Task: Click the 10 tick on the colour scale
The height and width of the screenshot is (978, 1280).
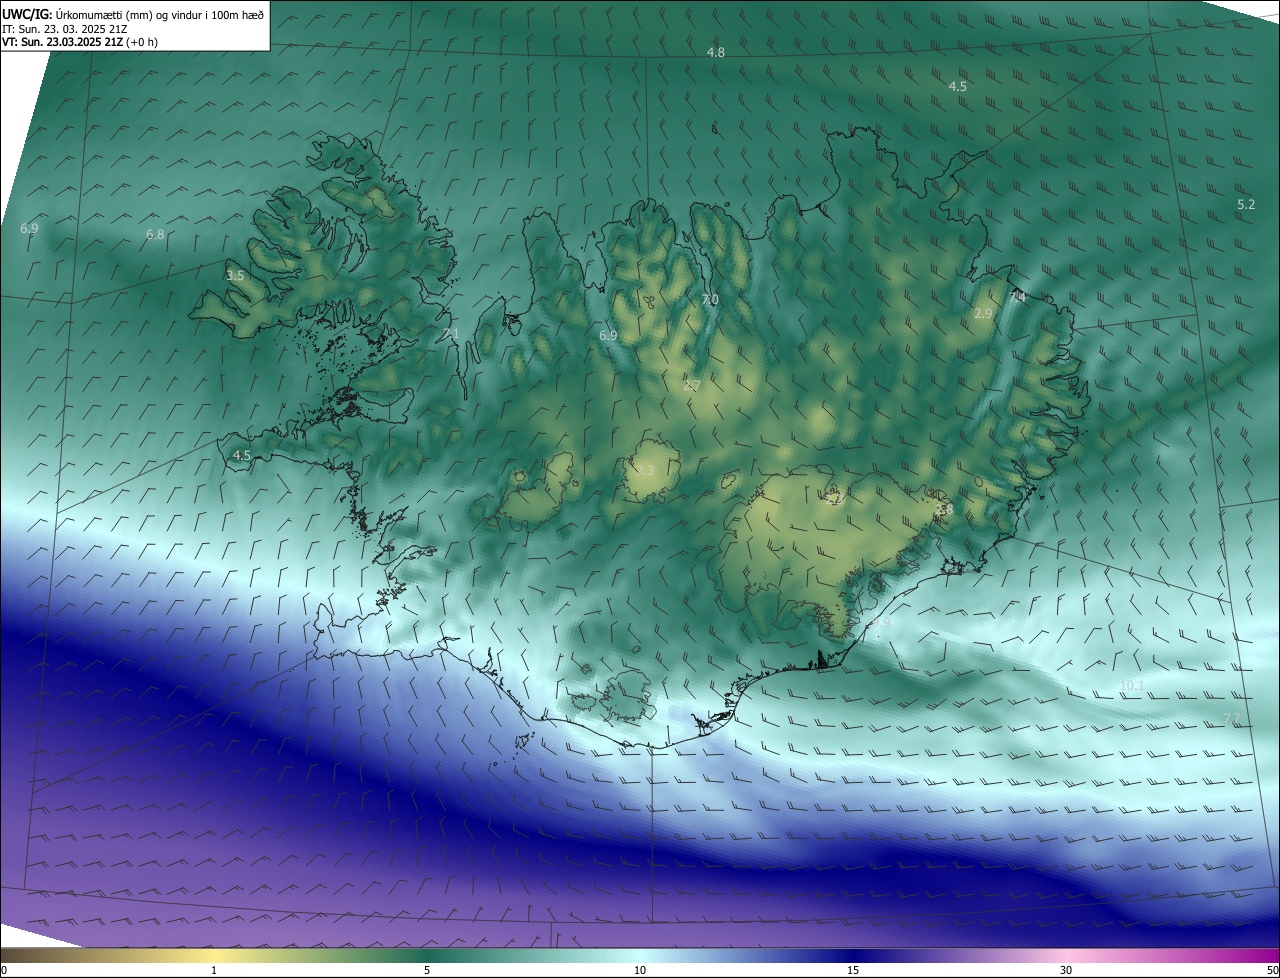Action: coord(640,970)
